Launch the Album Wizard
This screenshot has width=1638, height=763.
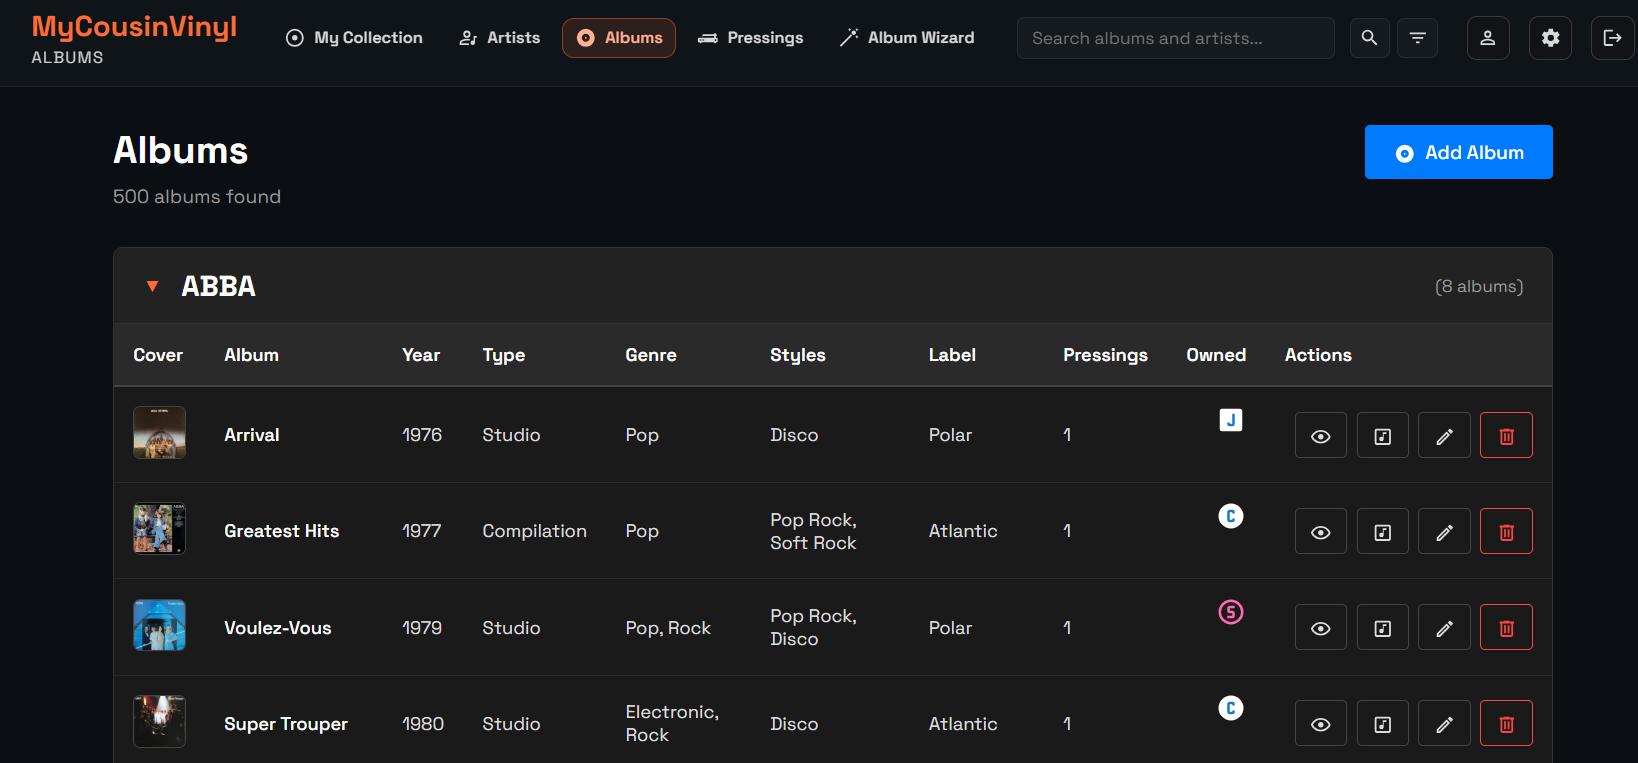(907, 38)
